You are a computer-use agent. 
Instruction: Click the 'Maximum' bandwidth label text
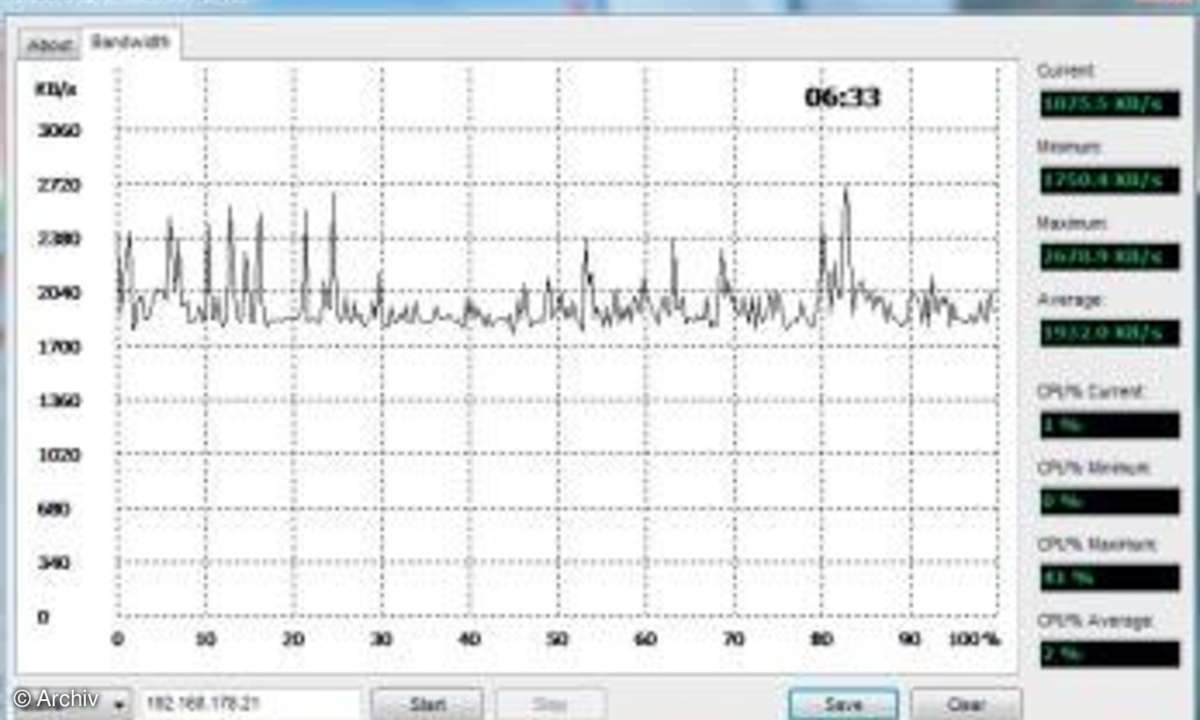[x=1071, y=223]
